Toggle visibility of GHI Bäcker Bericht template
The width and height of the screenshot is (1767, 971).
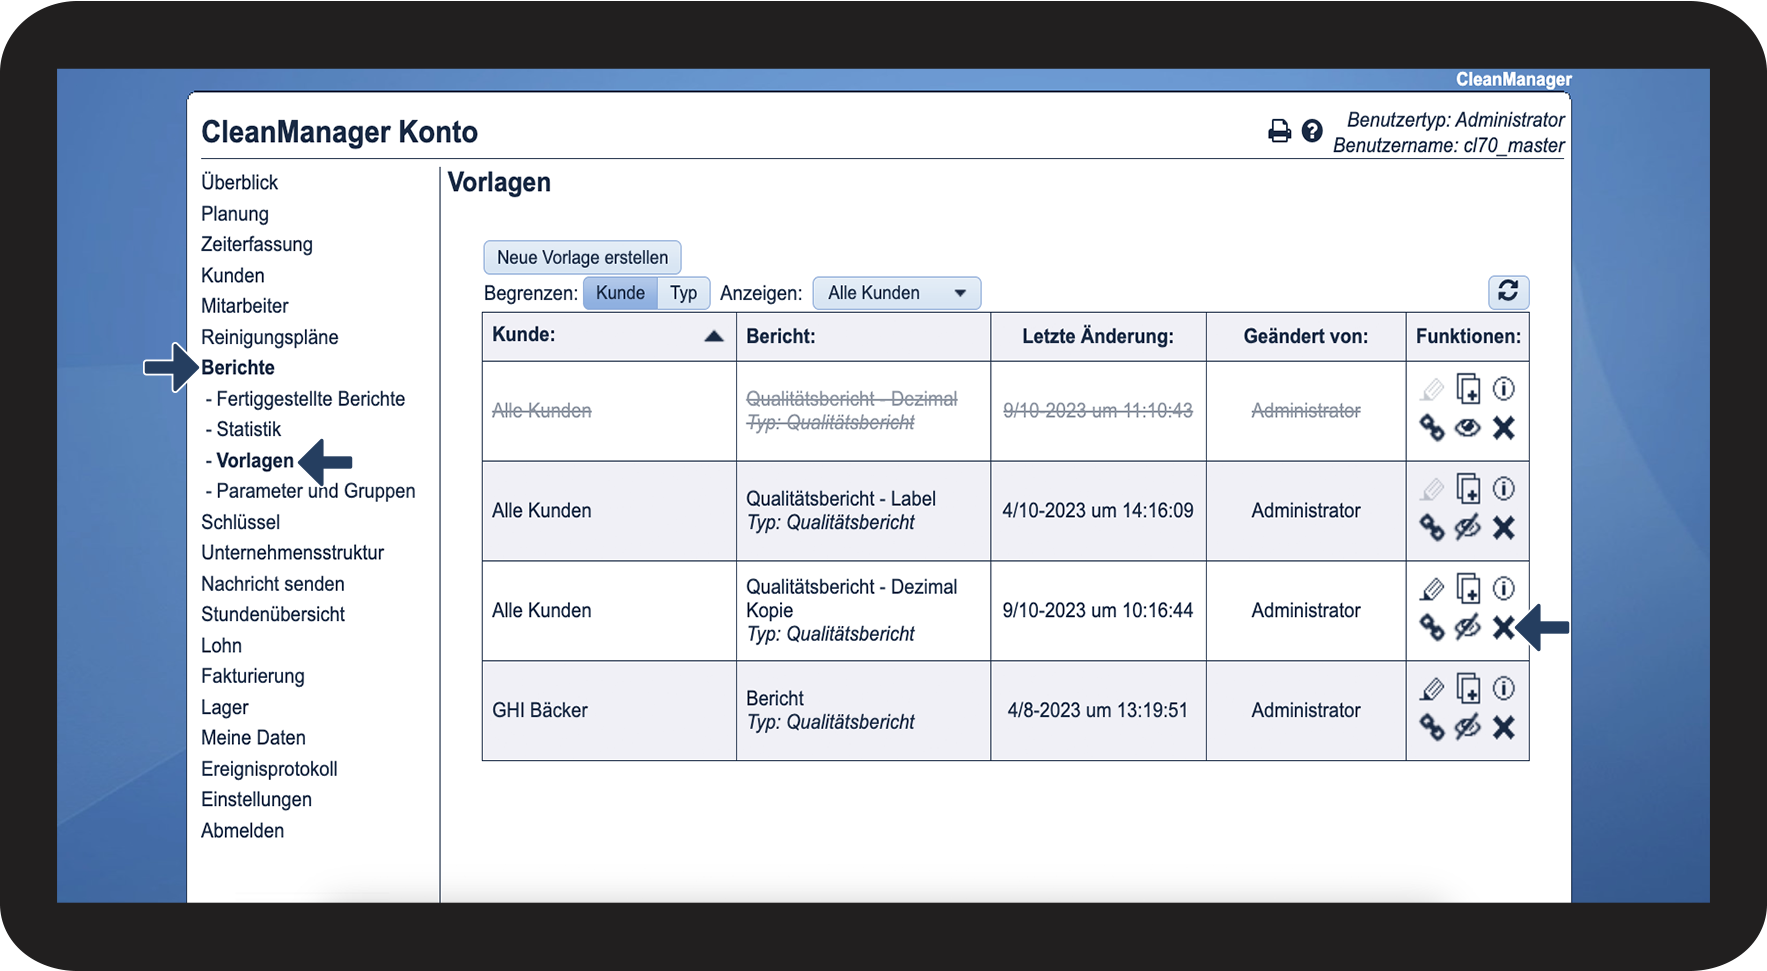pos(1467,727)
